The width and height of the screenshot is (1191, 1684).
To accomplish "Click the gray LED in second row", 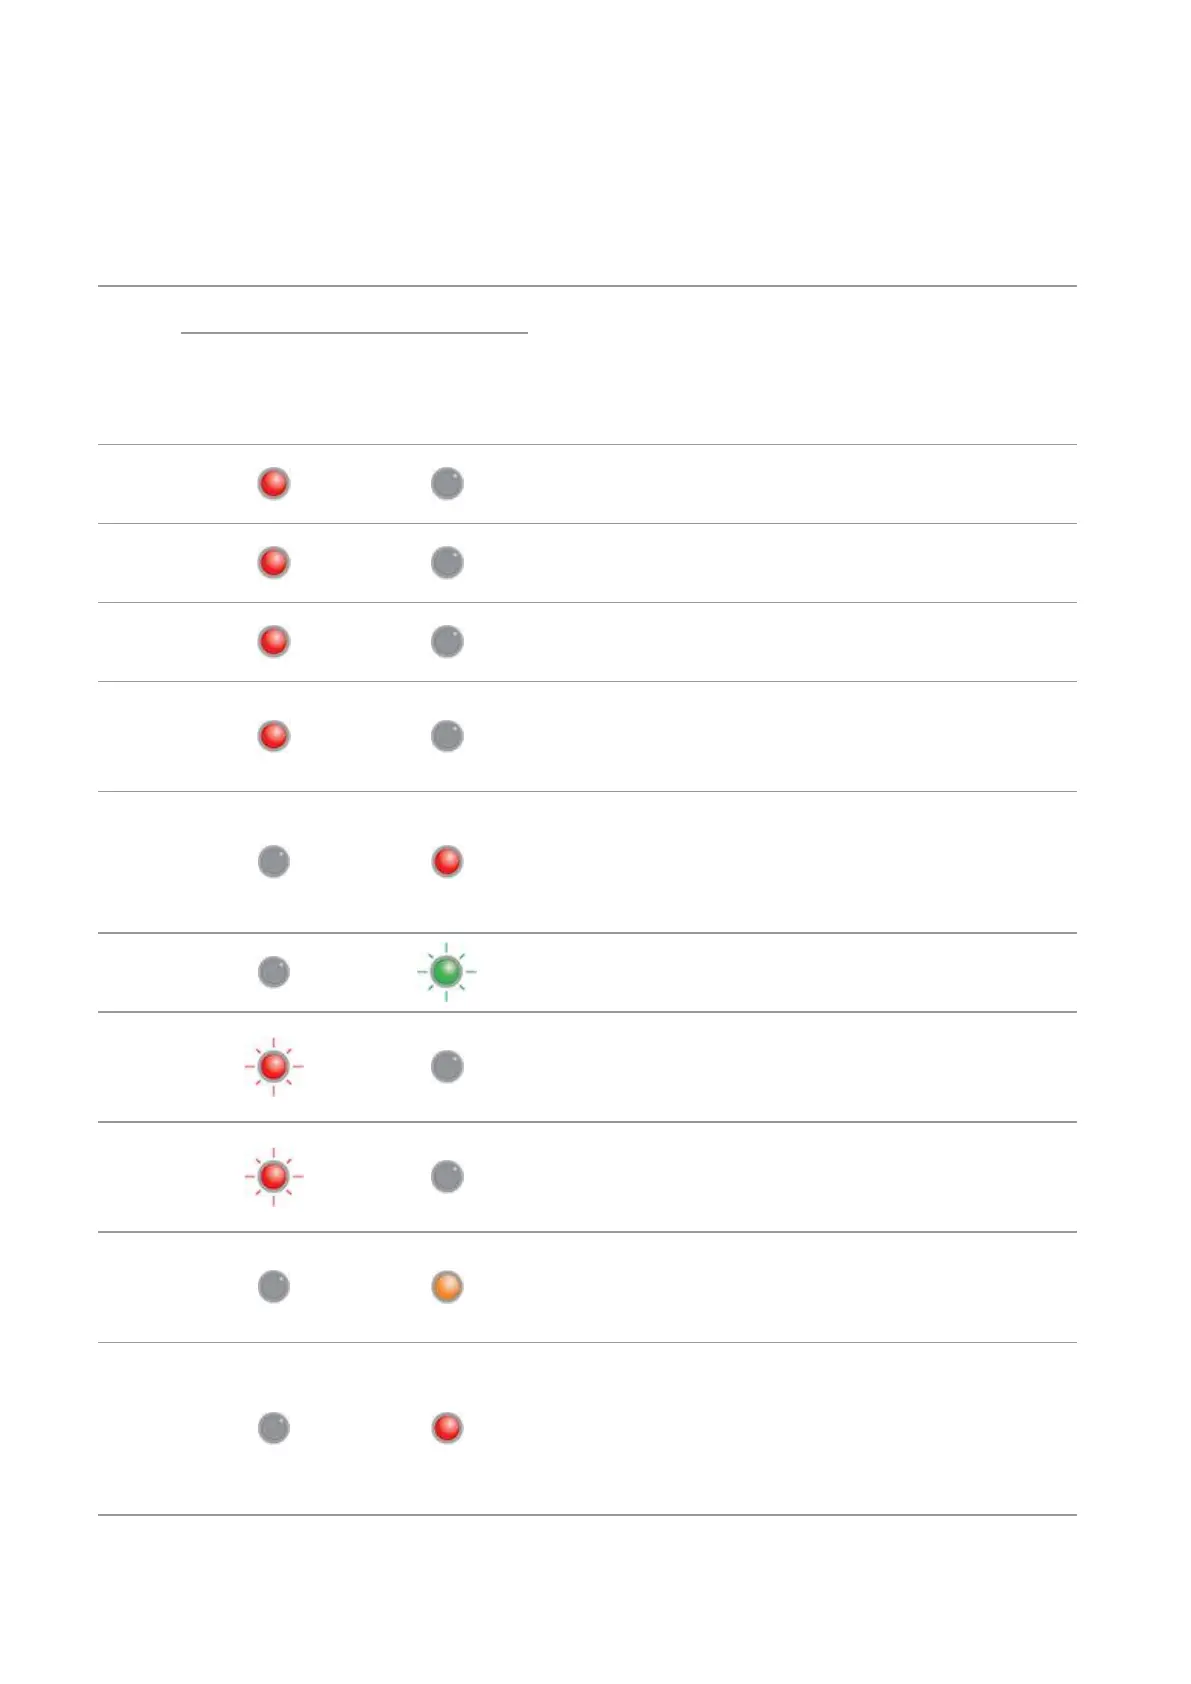I will click(447, 562).
